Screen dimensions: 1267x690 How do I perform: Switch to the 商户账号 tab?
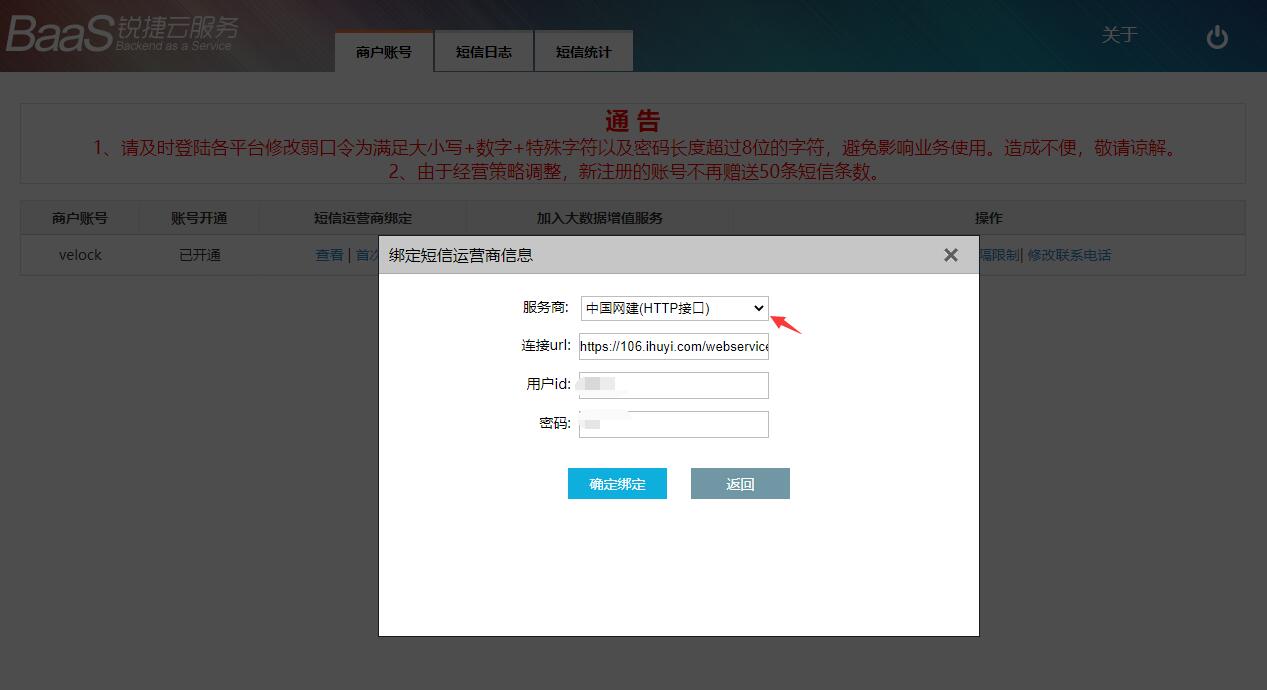(384, 52)
